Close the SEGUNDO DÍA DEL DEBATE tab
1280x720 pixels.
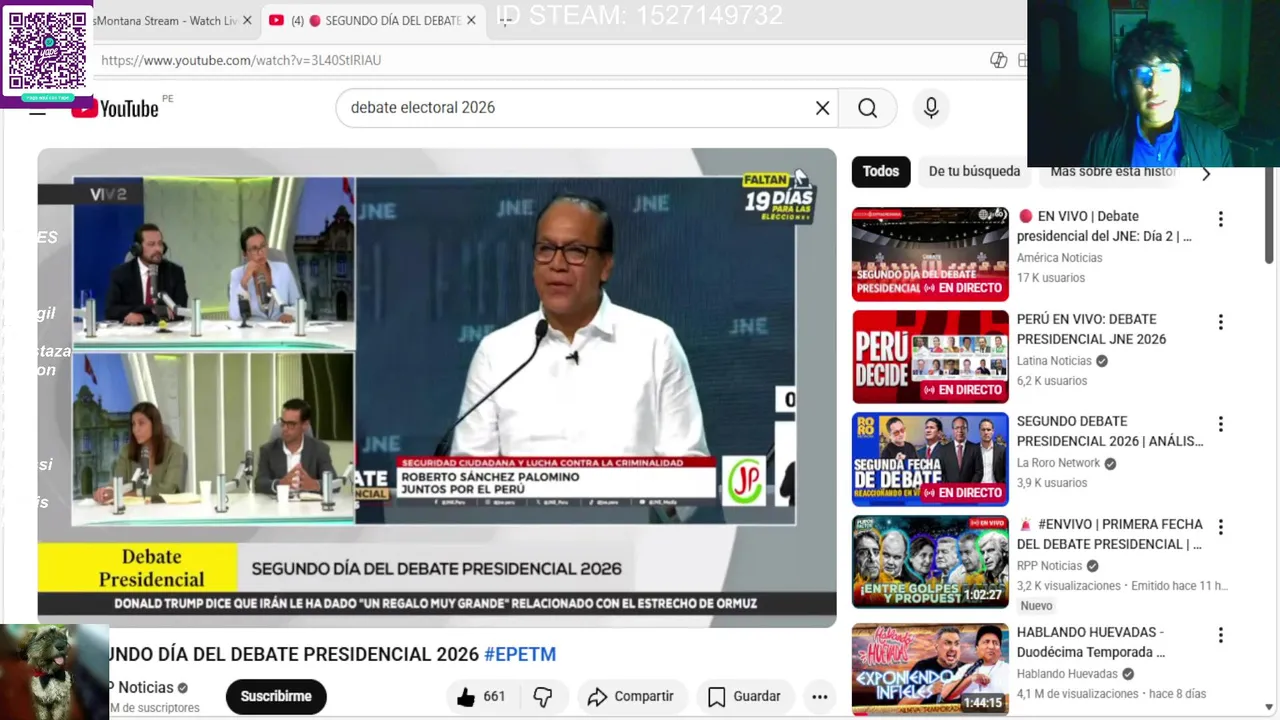pyautogui.click(x=471, y=20)
